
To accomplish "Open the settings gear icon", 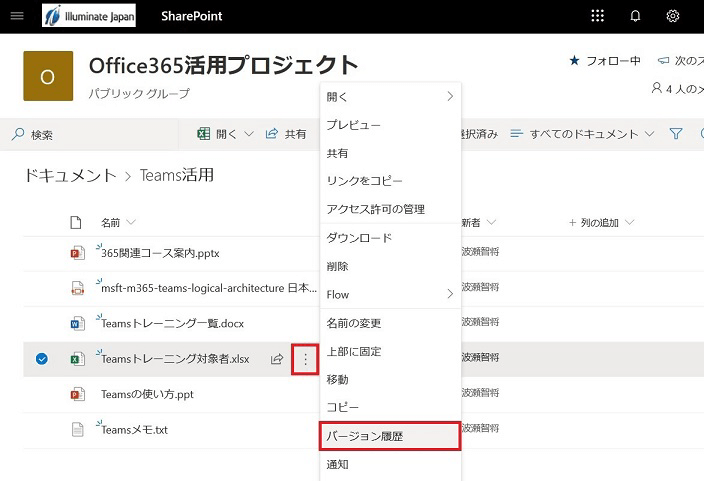I will tap(673, 16).
